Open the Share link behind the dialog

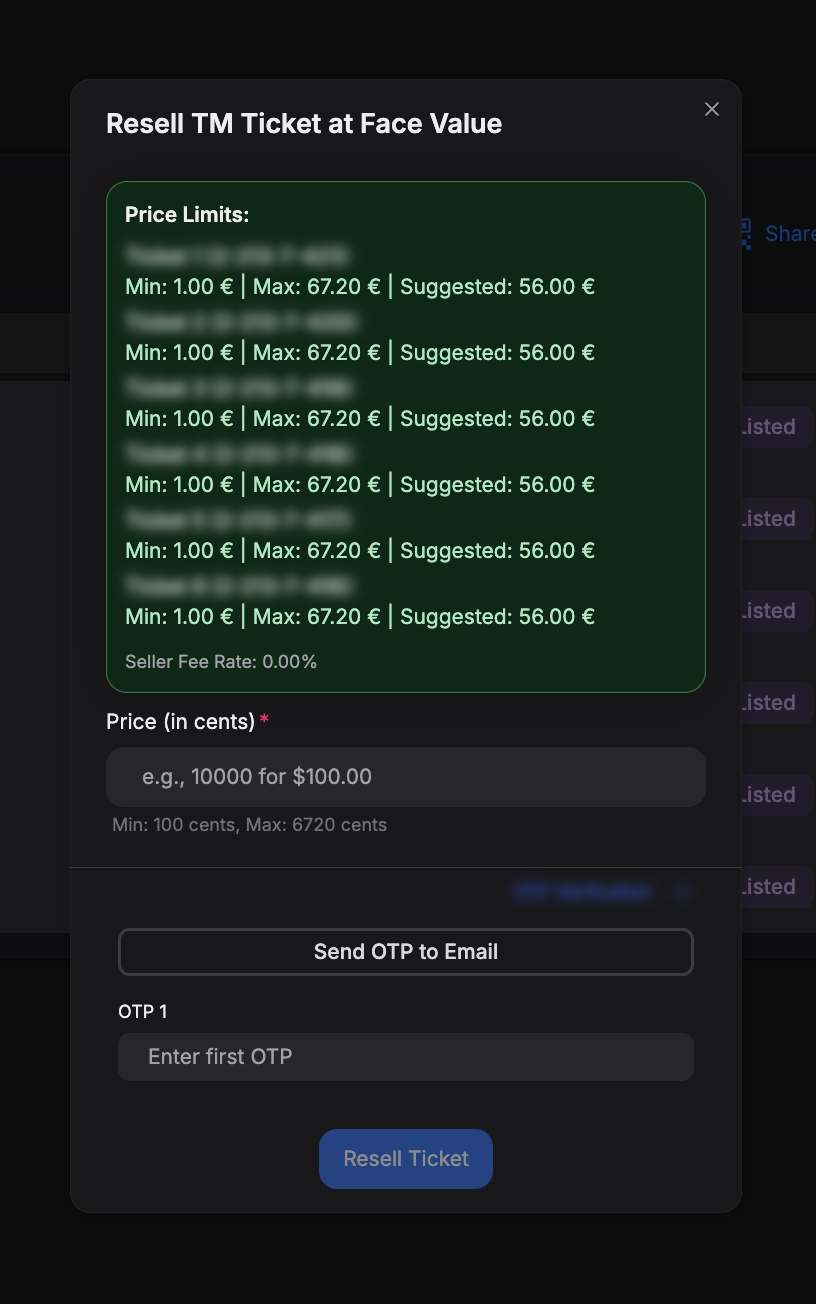(x=789, y=233)
